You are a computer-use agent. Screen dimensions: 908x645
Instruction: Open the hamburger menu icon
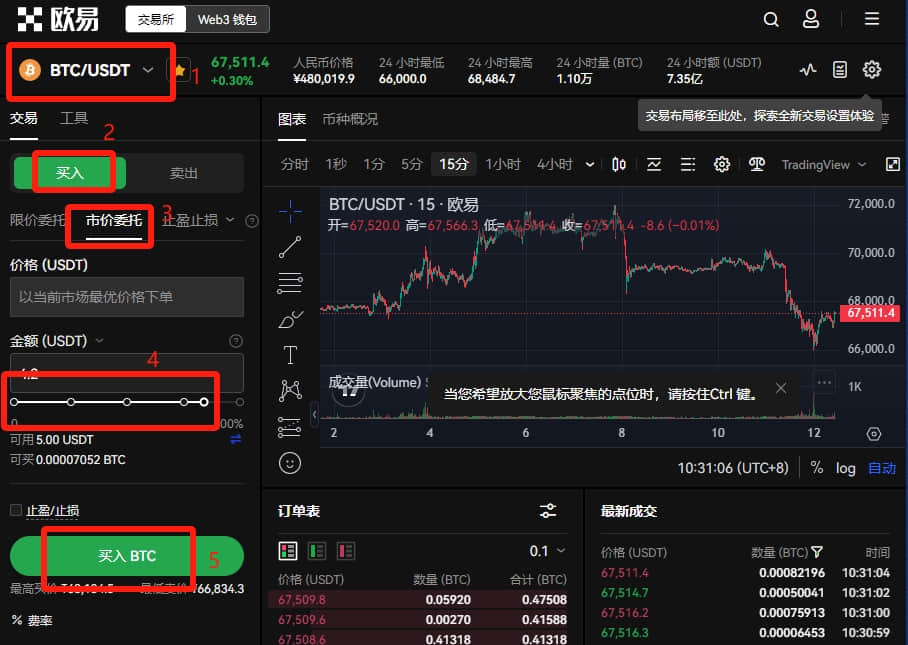pos(872,19)
